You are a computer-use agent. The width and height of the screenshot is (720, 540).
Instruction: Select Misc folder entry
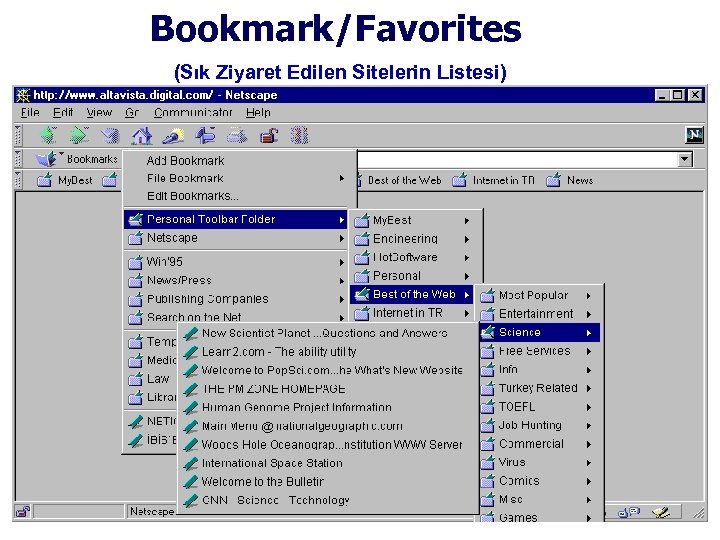click(x=540, y=500)
